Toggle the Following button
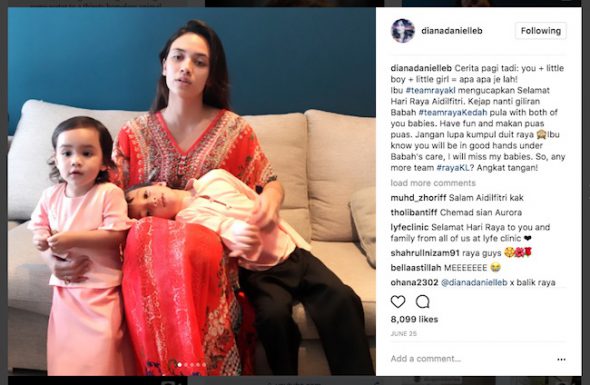This screenshot has width=590, height=385. point(541,31)
